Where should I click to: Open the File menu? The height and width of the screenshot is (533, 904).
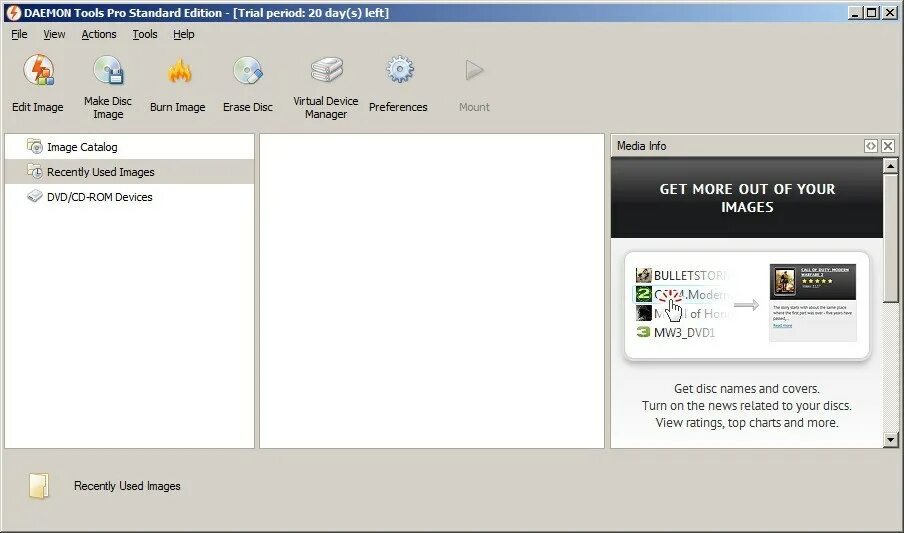tap(19, 35)
